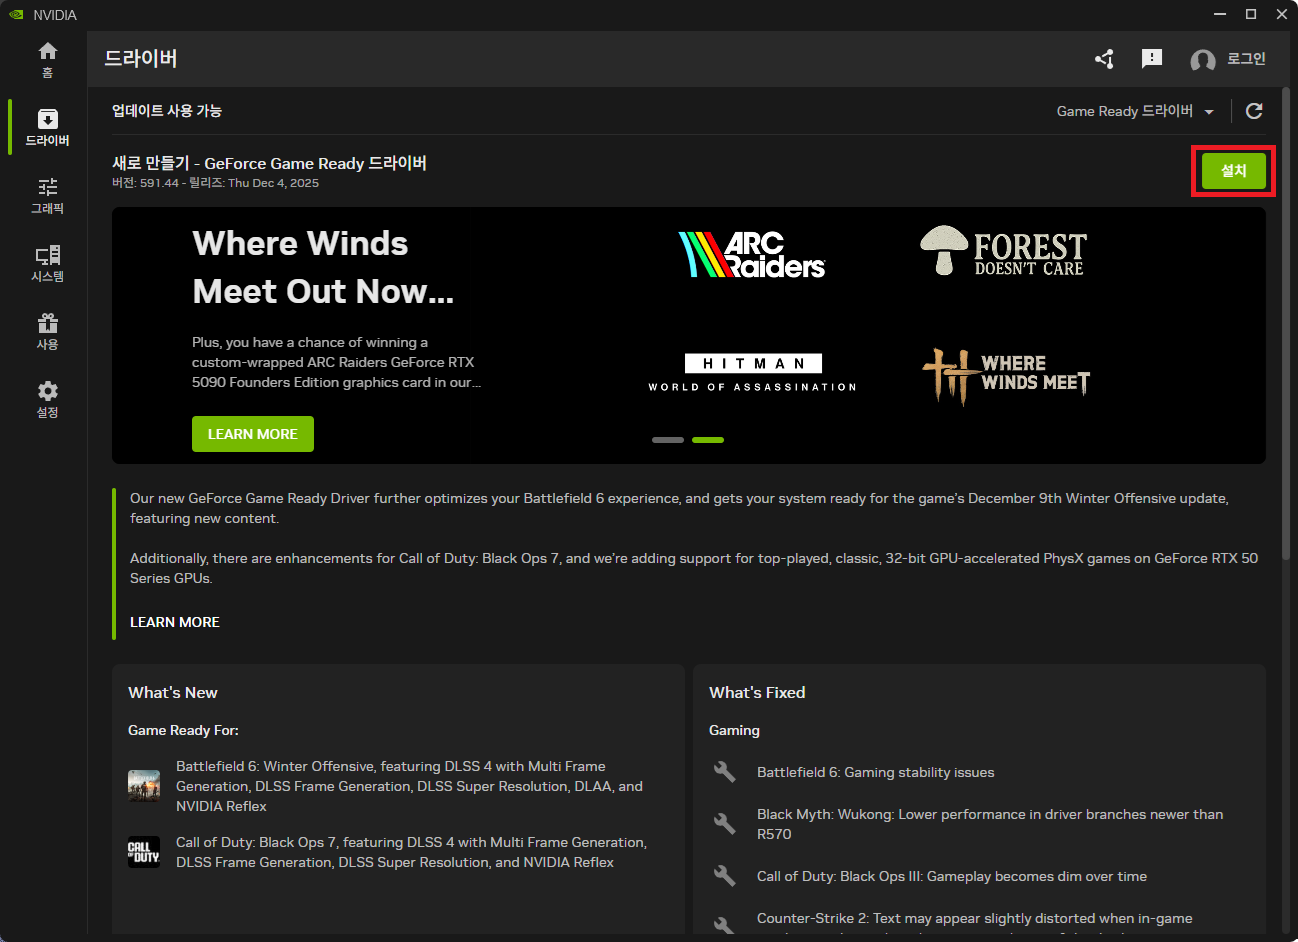Refresh driver updates with reload icon

click(1254, 111)
